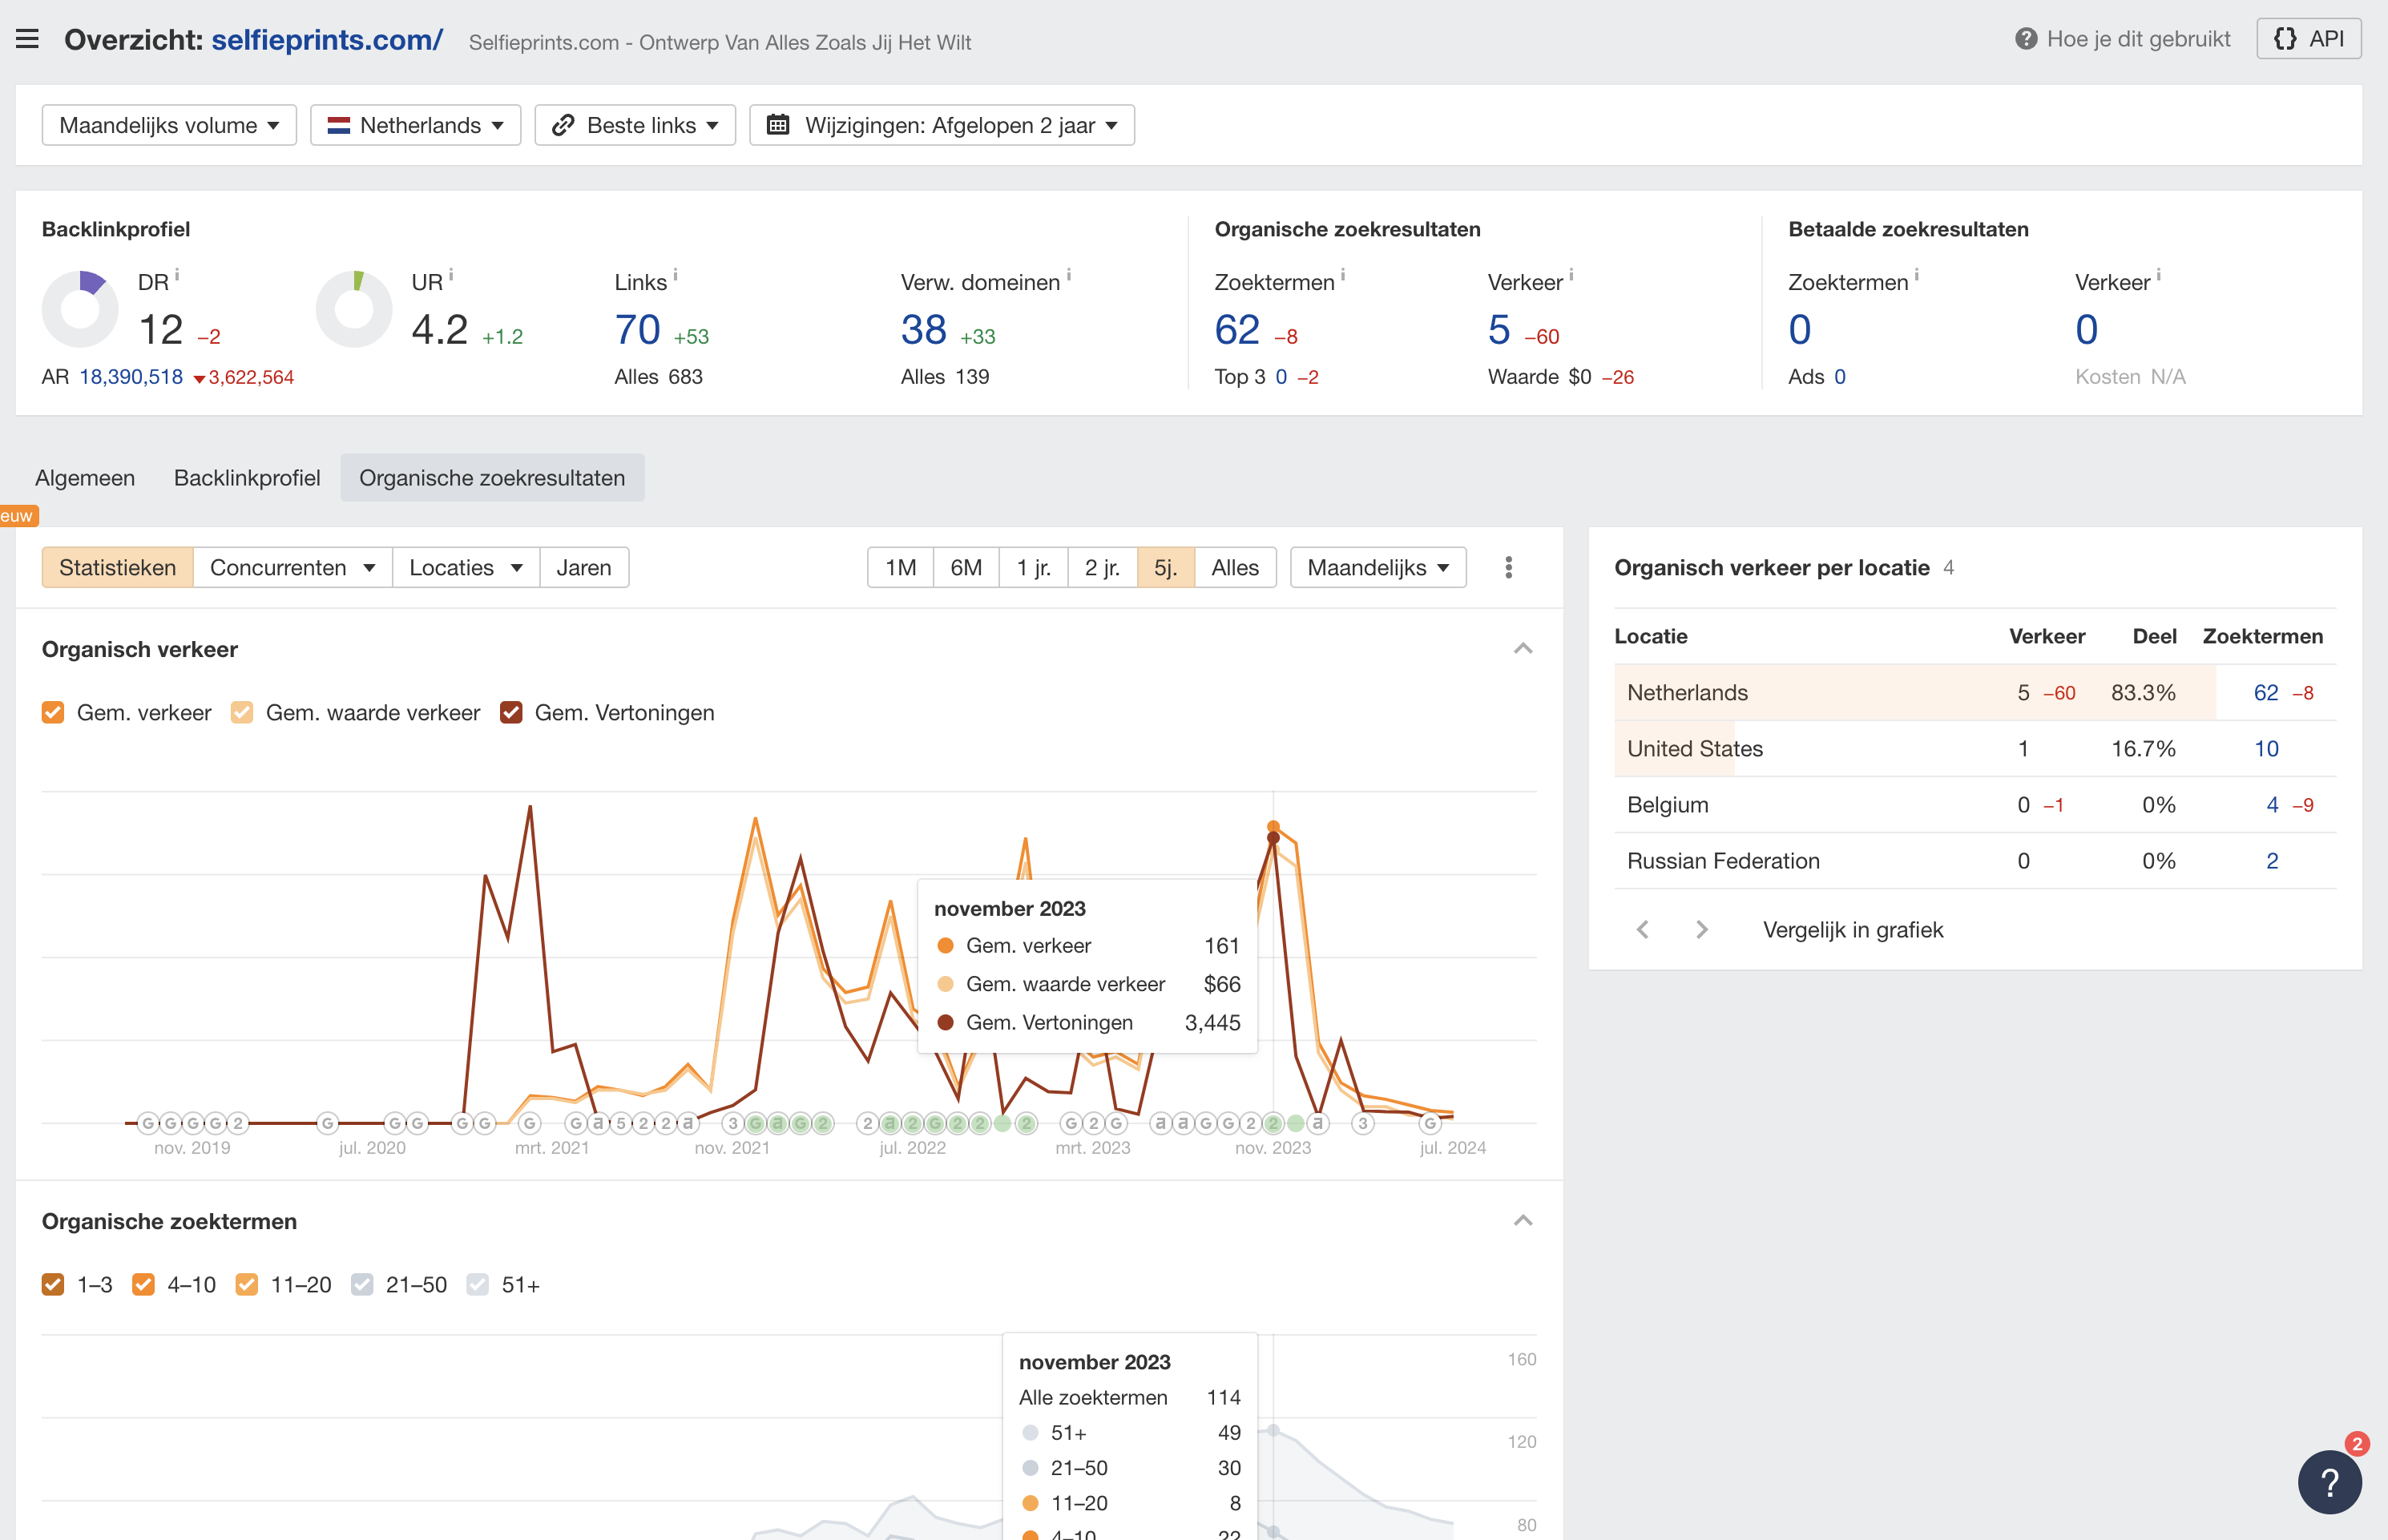Toggle the 21–50 positions checkbox
Image resolution: width=2388 pixels, height=1540 pixels.
362,1284
